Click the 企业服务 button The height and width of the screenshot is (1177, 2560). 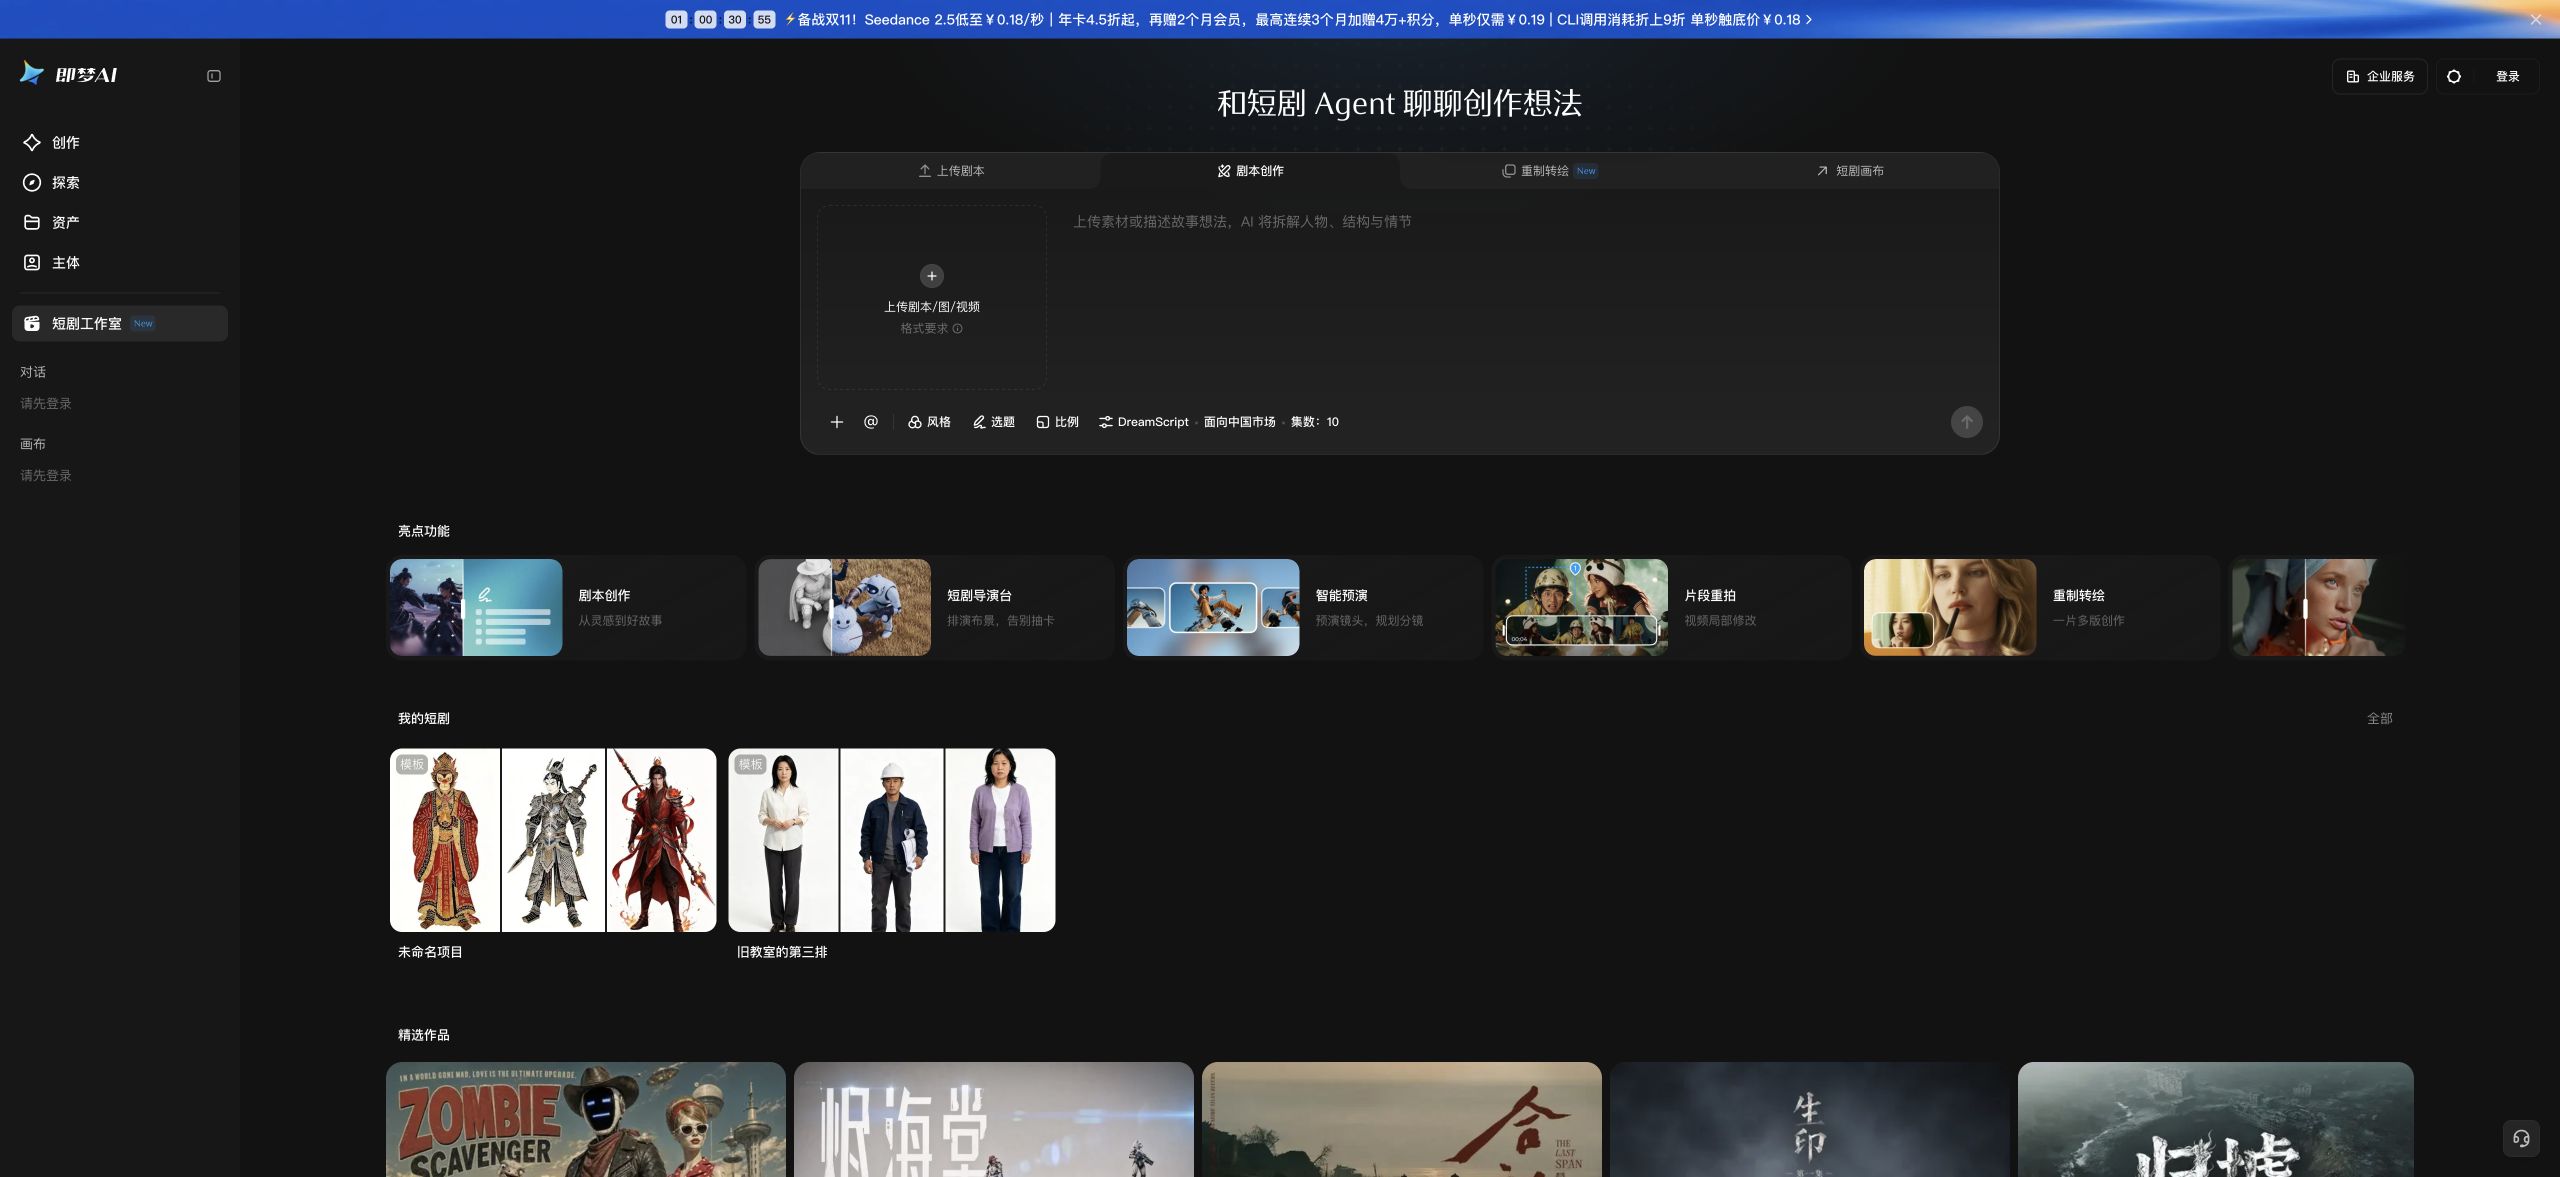coord(2380,76)
